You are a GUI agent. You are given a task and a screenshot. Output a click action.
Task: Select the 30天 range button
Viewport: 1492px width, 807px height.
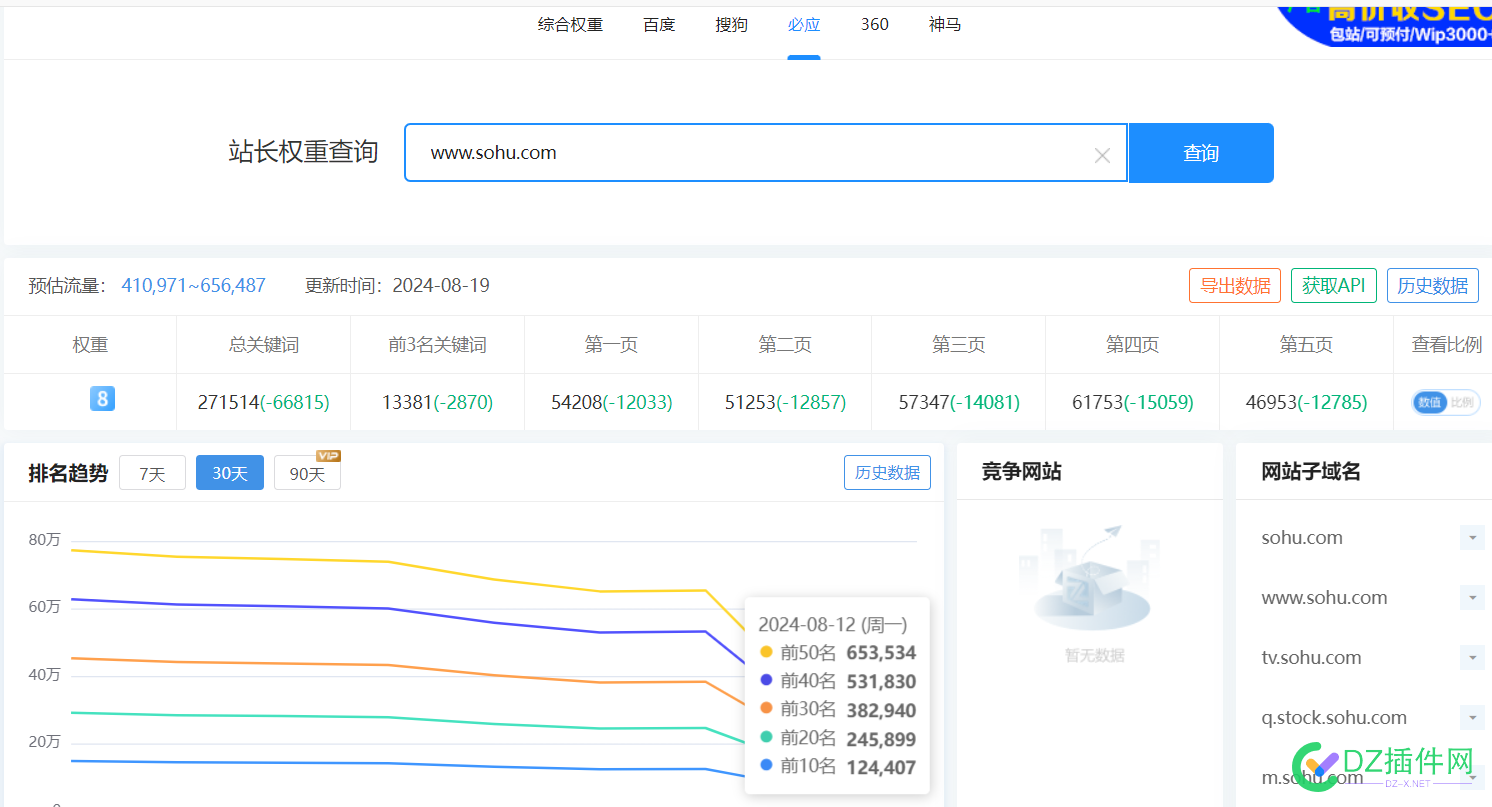230,473
